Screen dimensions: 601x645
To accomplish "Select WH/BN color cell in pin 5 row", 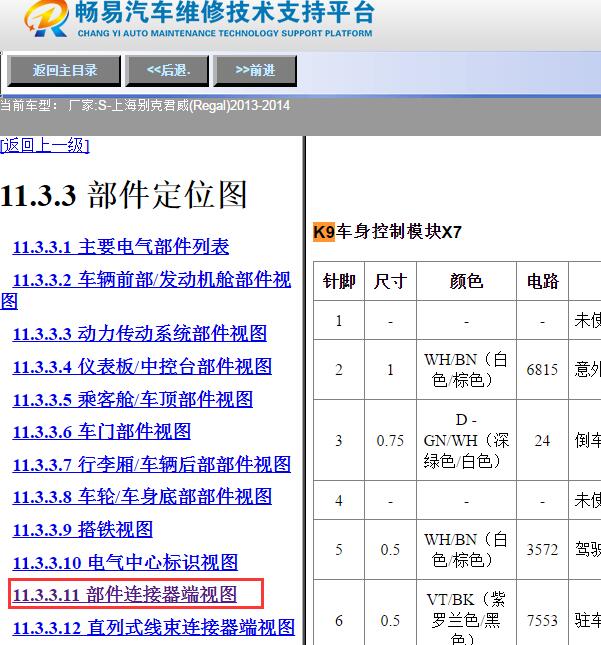I will click(x=466, y=550).
